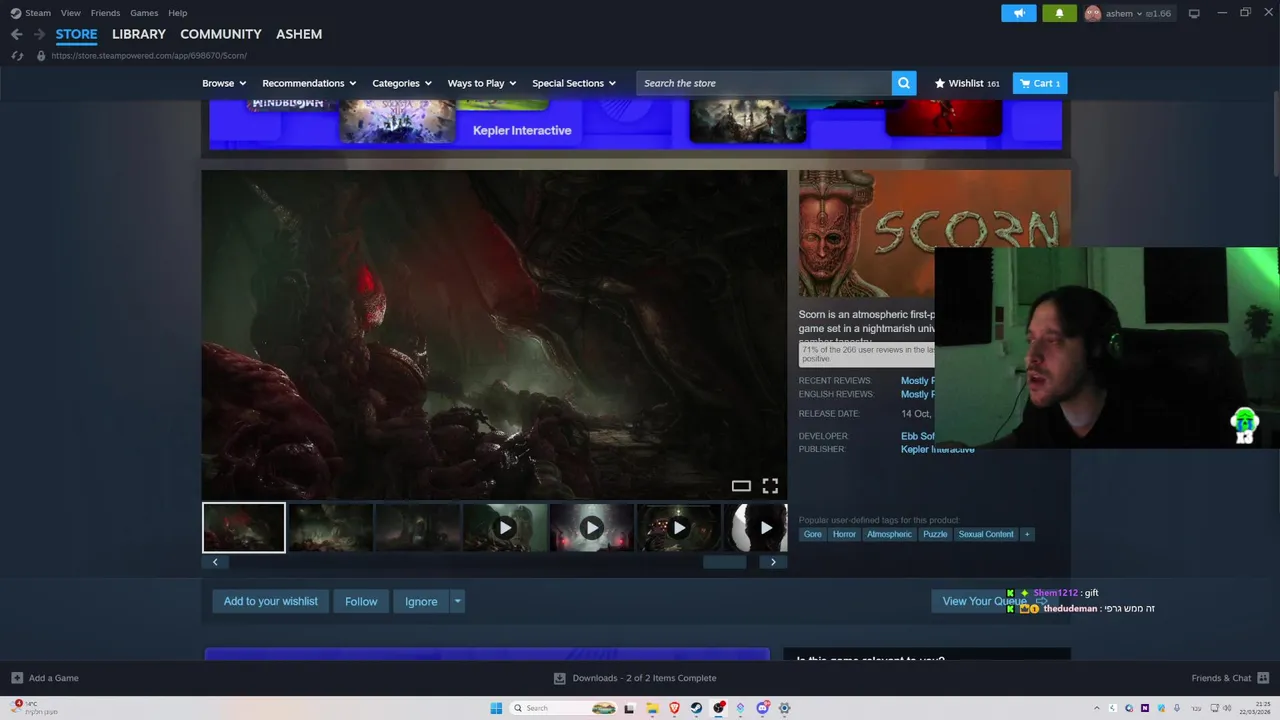
Task: Switch to the COMMUNITY tab
Action: 221,34
